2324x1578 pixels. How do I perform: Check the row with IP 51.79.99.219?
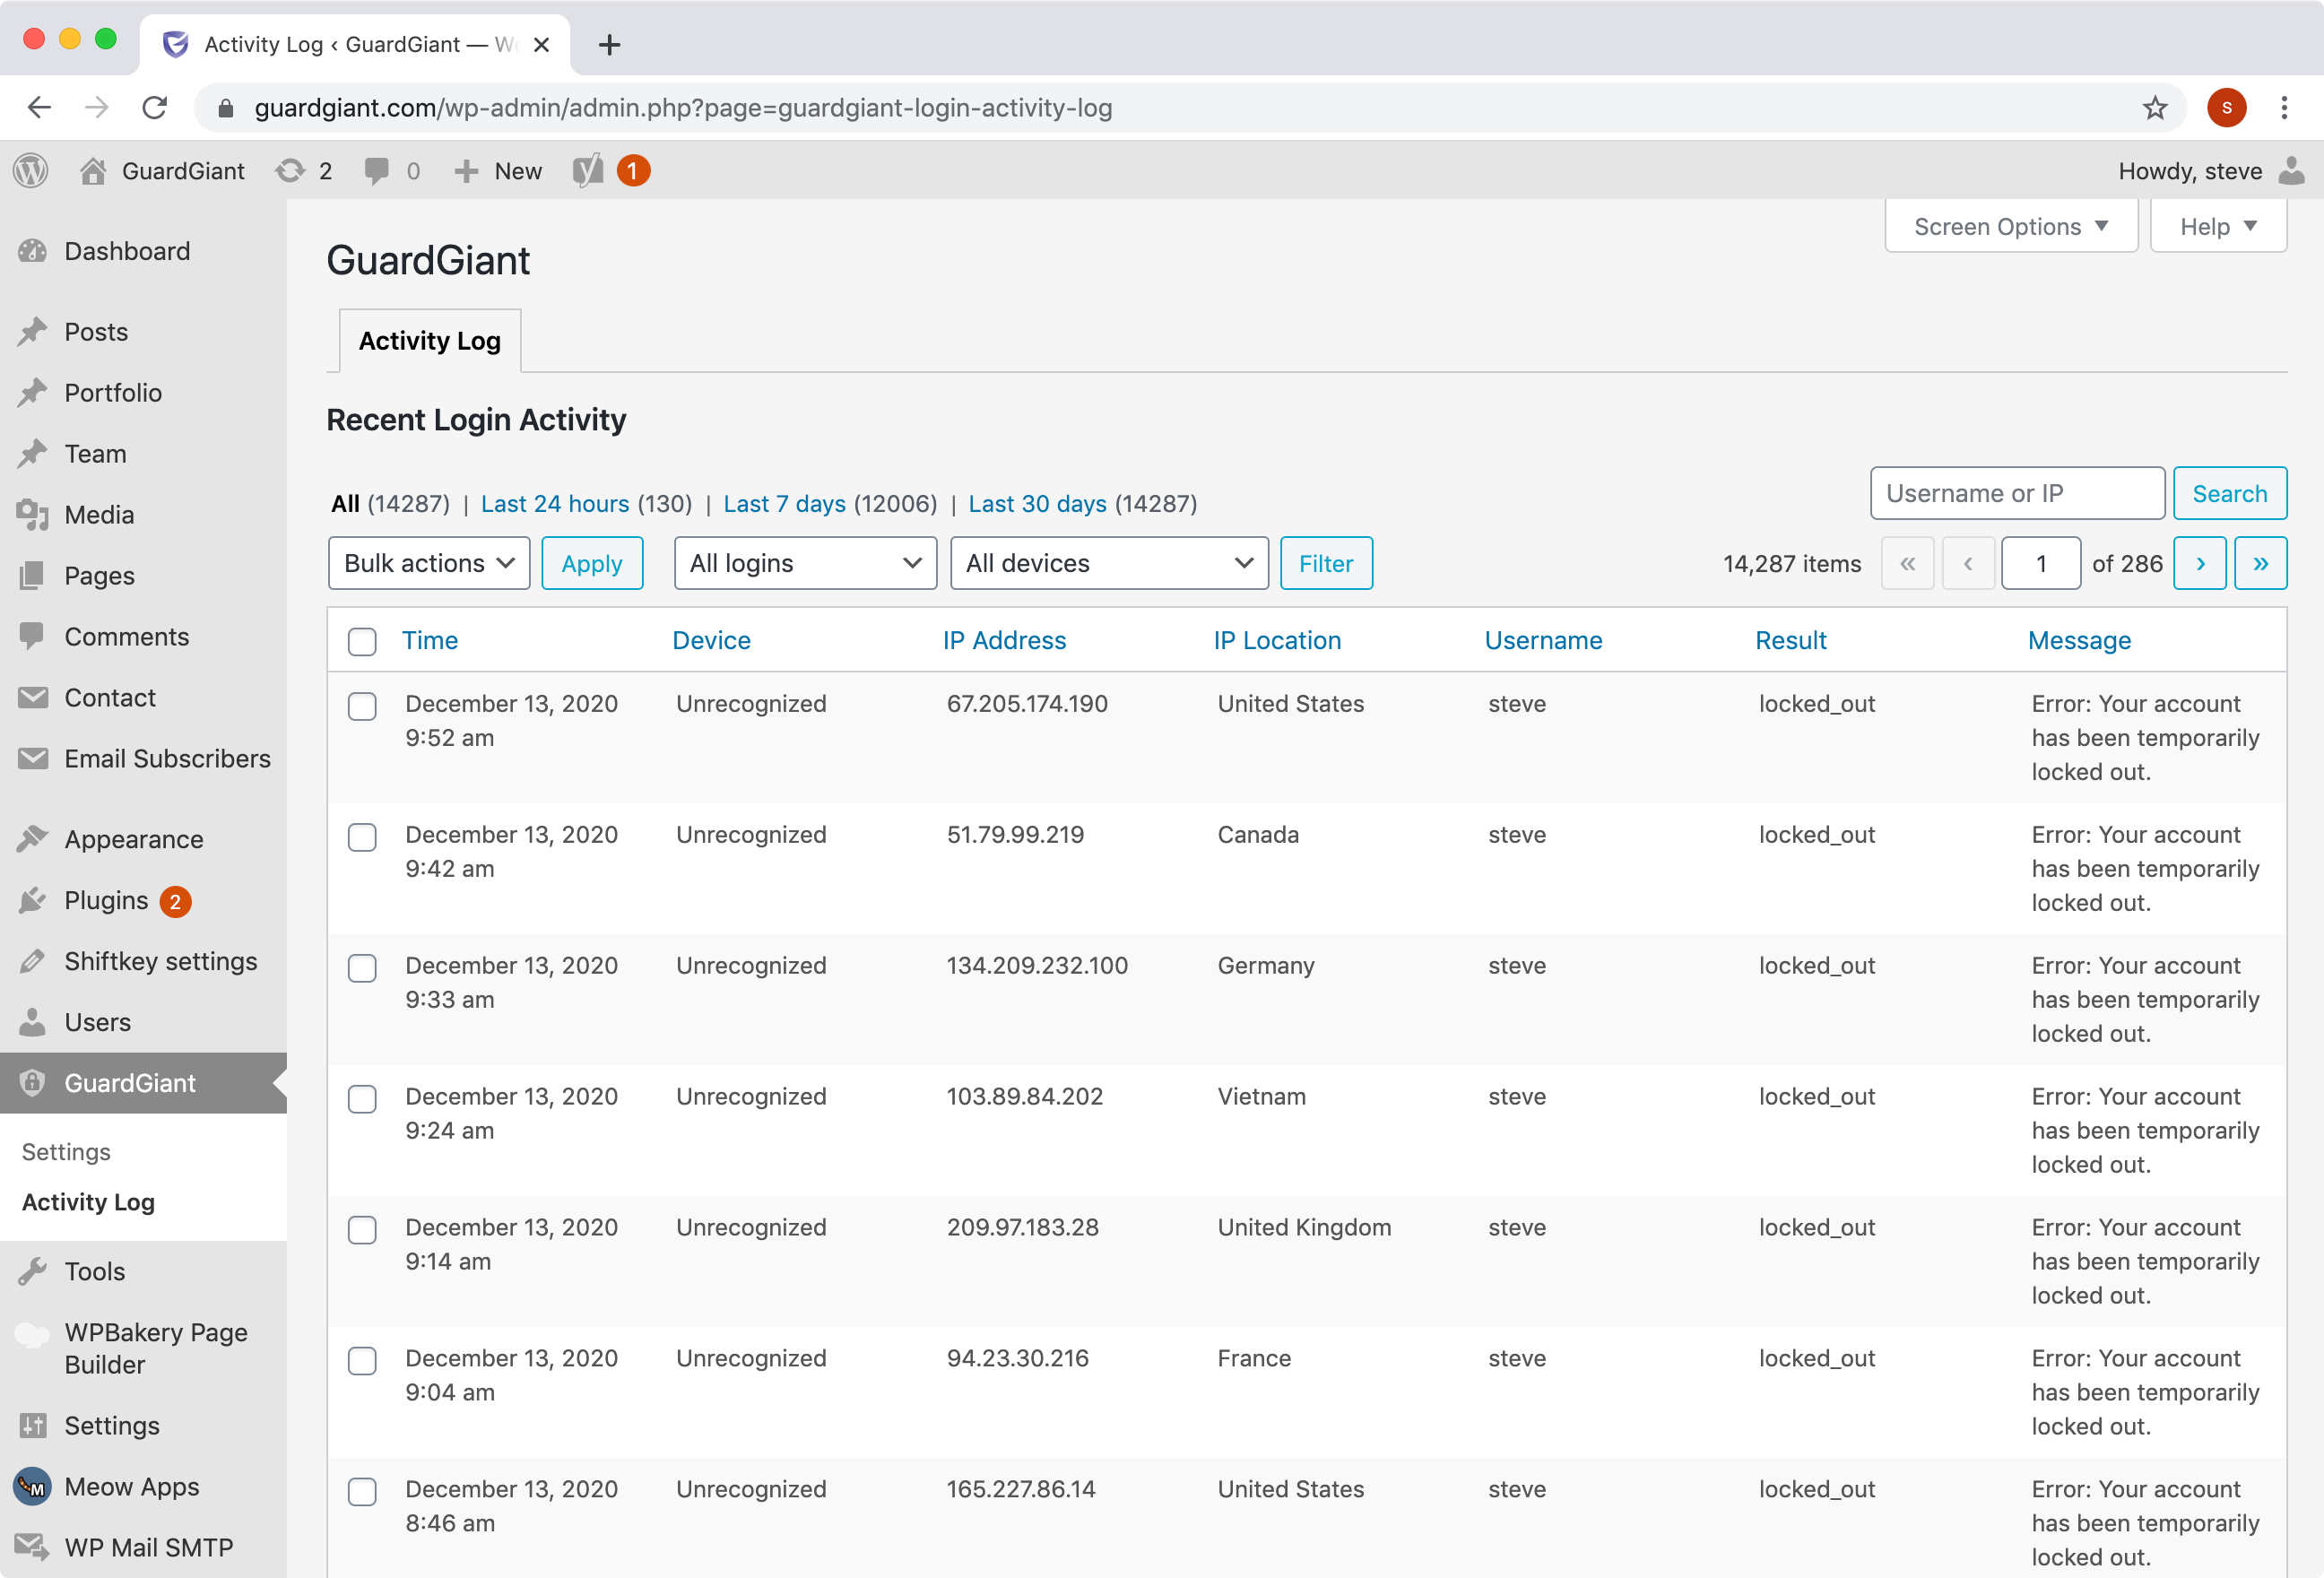click(x=362, y=837)
